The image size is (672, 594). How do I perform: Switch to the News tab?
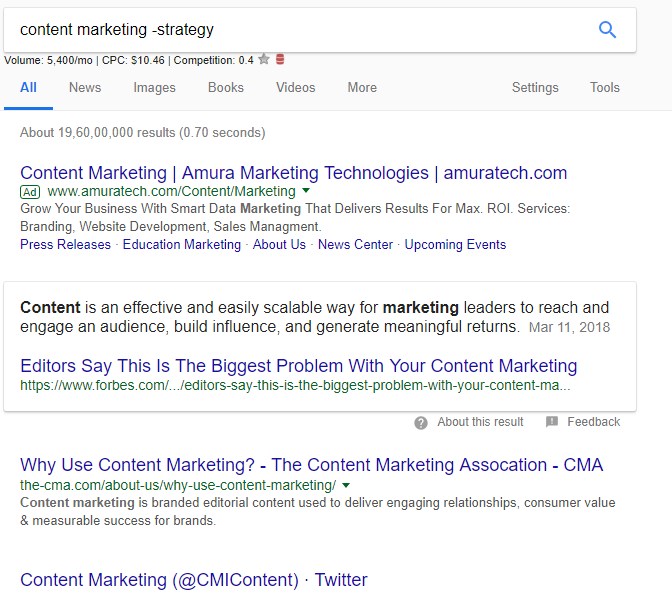(x=85, y=87)
